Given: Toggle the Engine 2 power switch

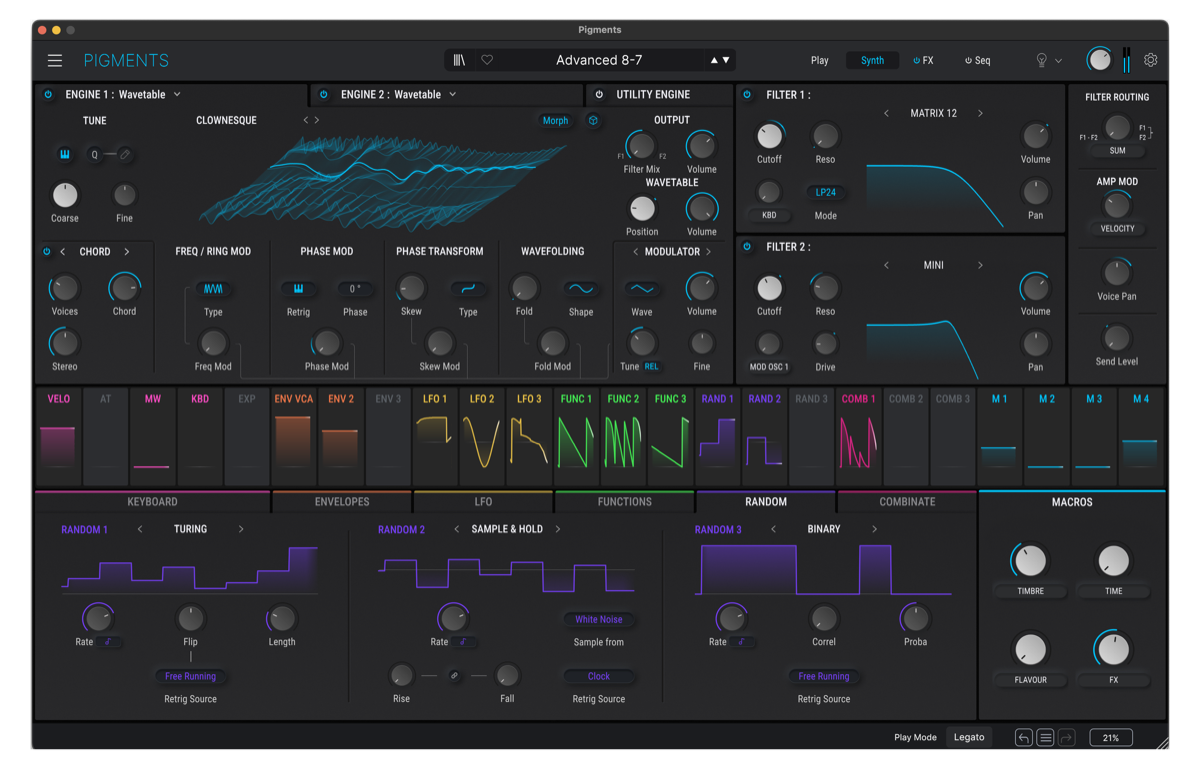Looking at the screenshot, I should (x=322, y=94).
